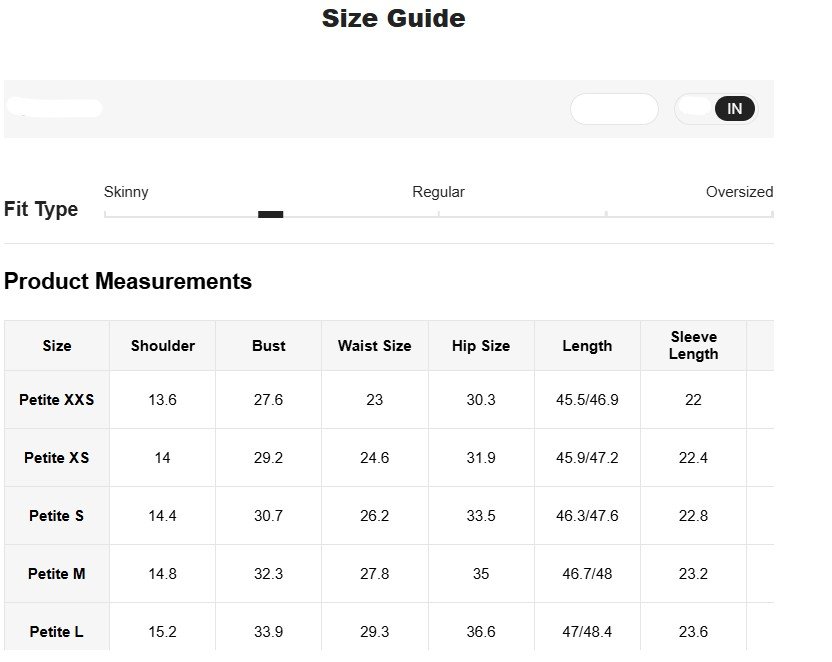The image size is (832, 662).
Task: Select the Skinny fit label
Action: [x=126, y=192]
